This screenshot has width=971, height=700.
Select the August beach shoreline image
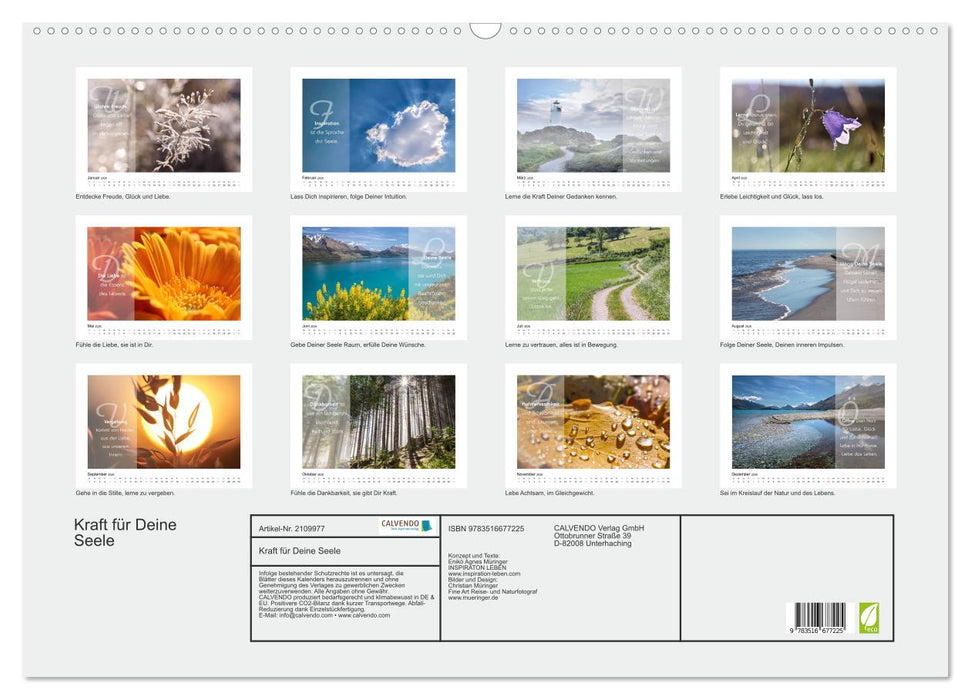click(808, 274)
